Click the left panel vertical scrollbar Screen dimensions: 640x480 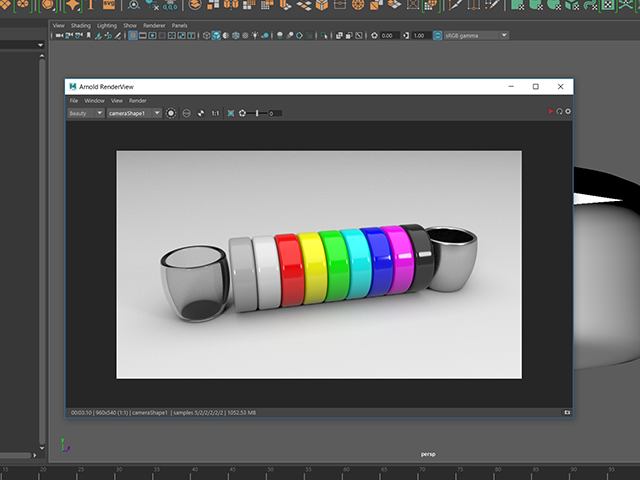coord(42,251)
